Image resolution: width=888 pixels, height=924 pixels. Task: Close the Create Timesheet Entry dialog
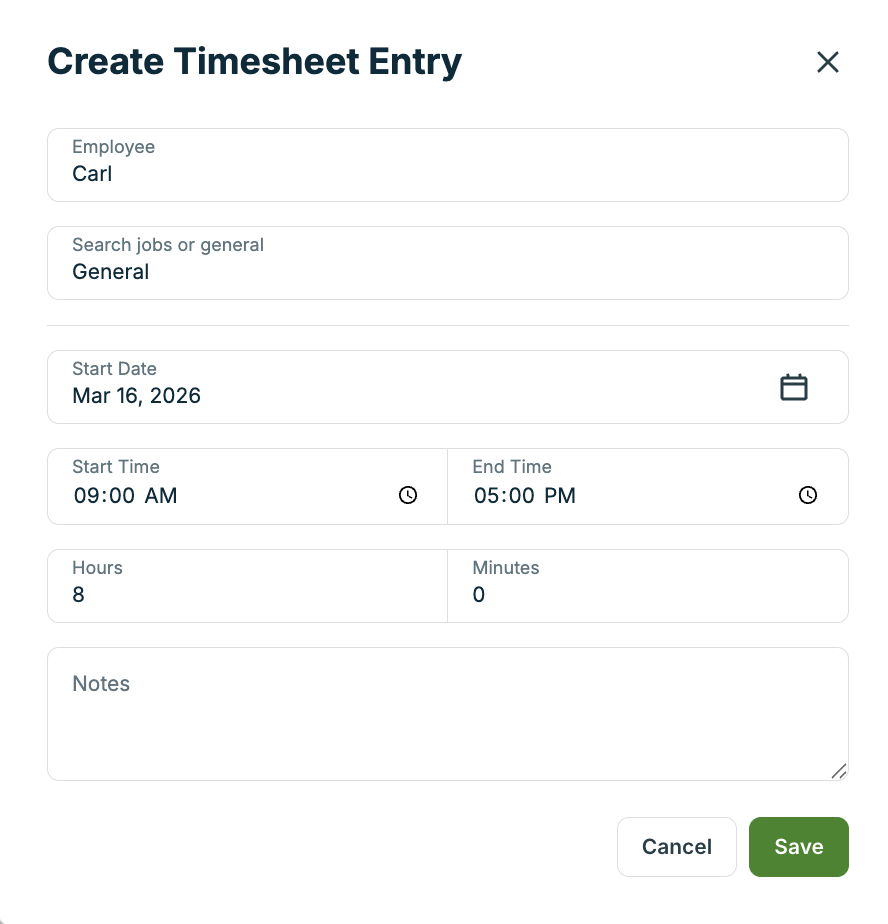point(827,62)
